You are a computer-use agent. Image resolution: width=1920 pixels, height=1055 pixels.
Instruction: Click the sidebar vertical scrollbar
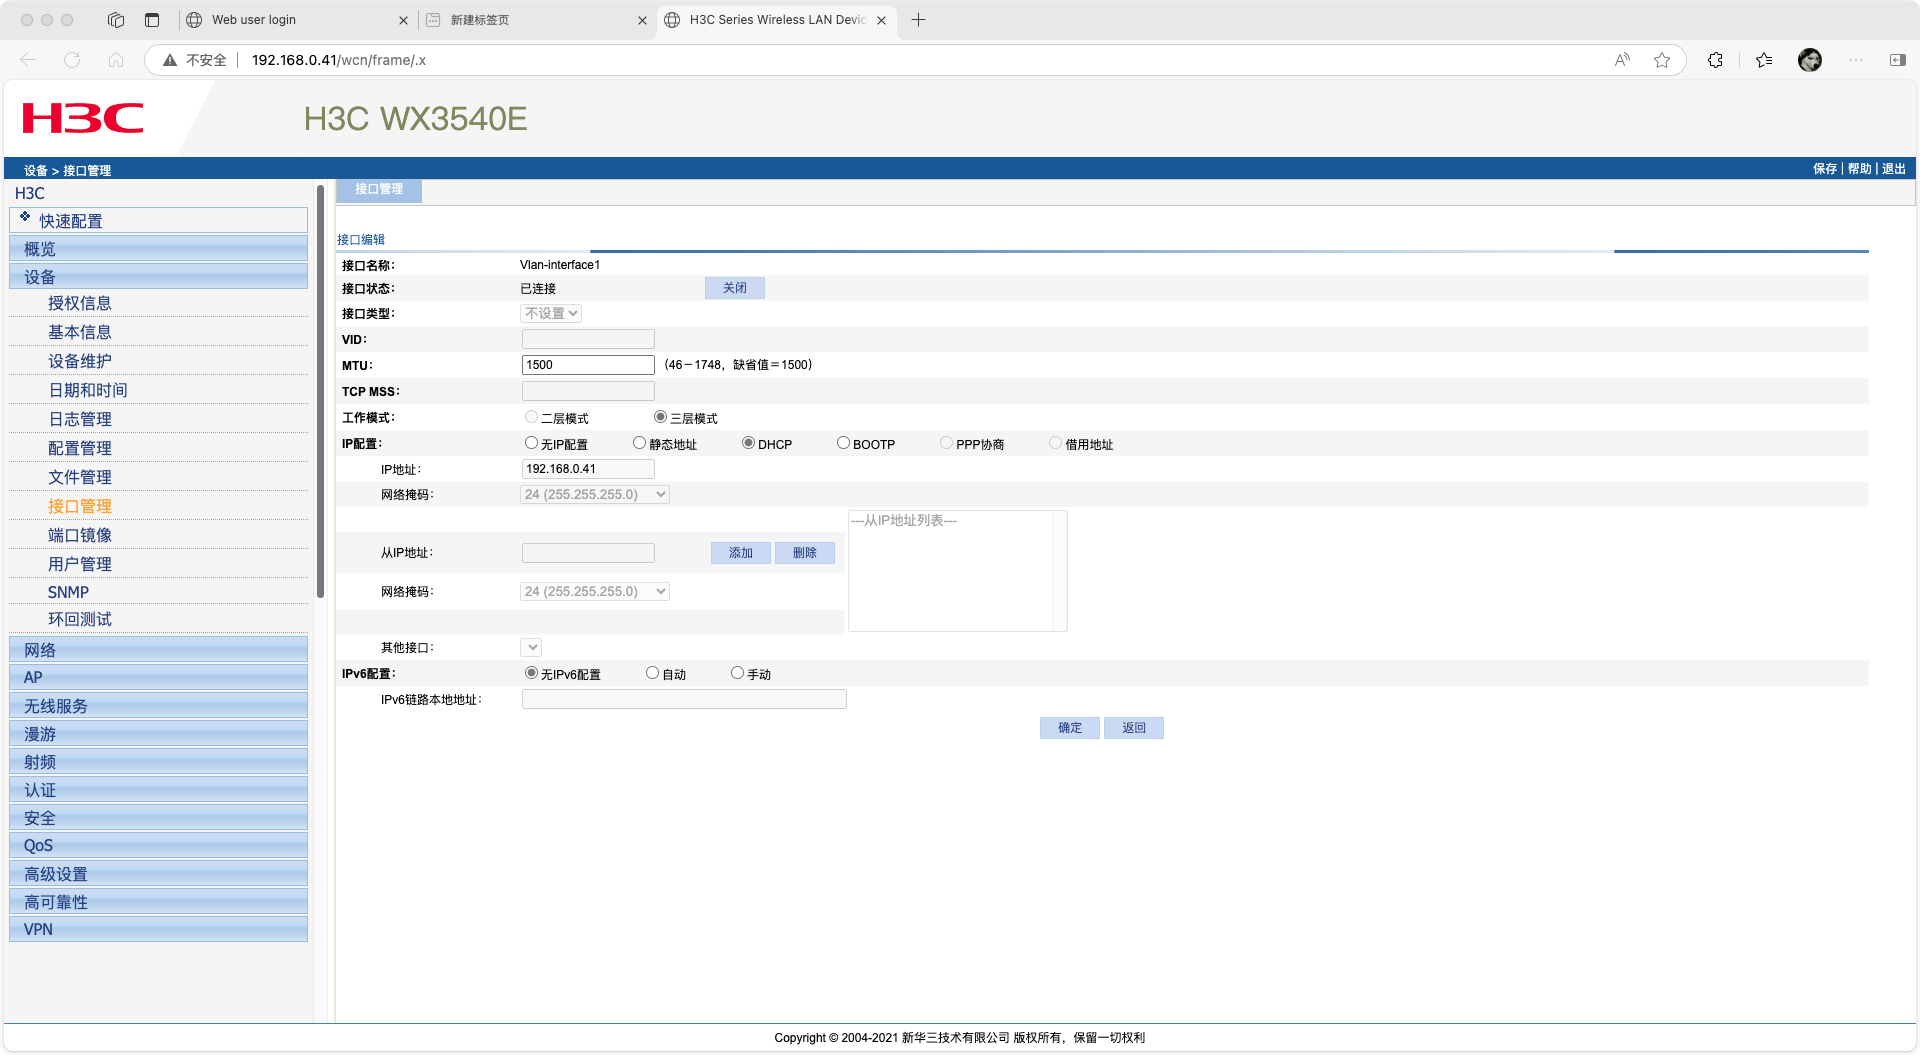click(x=320, y=390)
